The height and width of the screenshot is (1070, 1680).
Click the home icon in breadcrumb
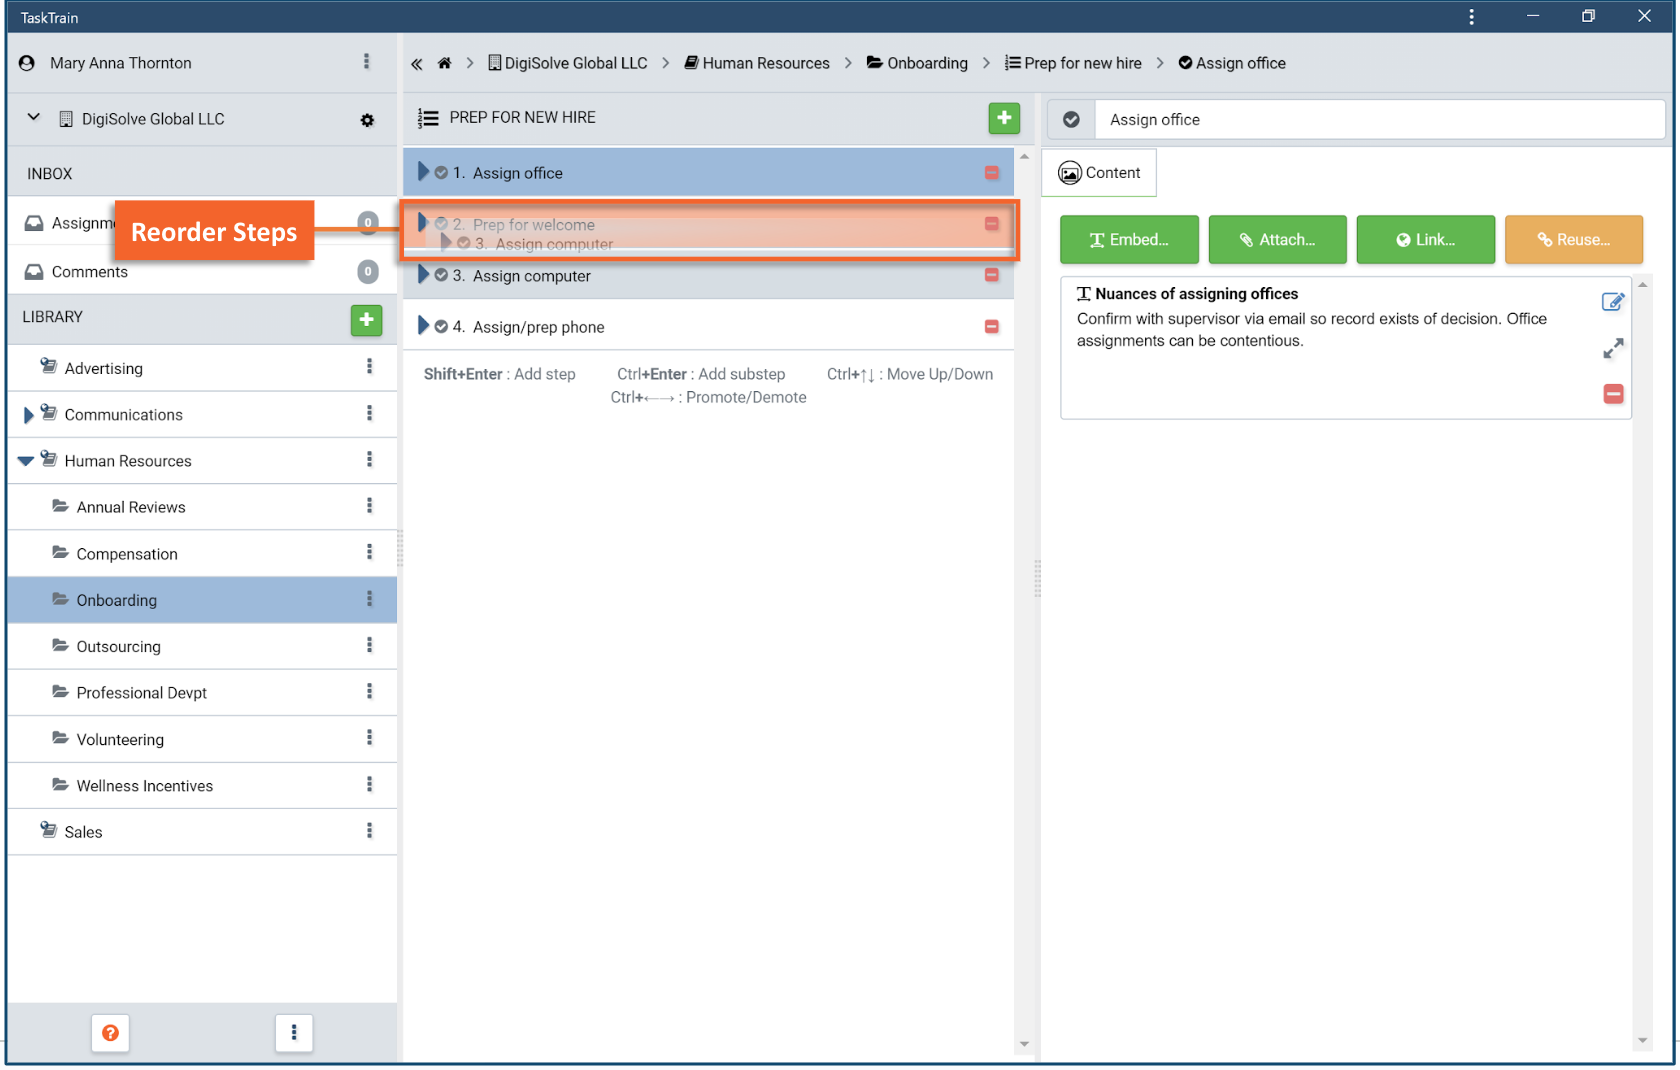[x=444, y=63]
